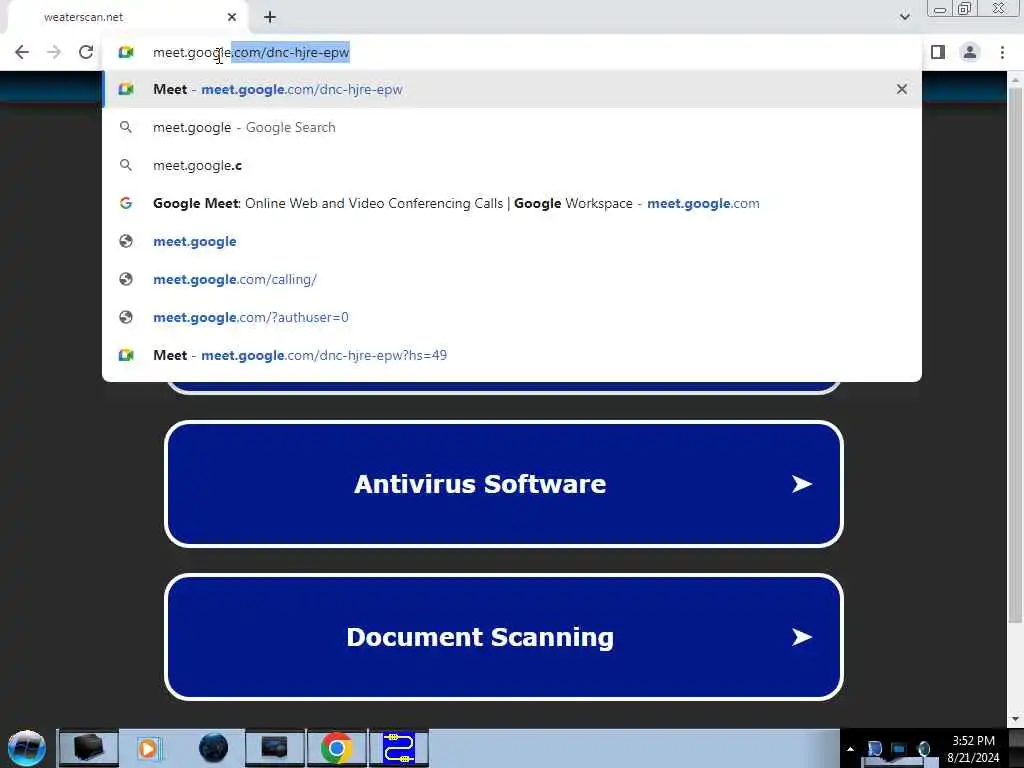Open the Windows Start menu

tap(27, 748)
